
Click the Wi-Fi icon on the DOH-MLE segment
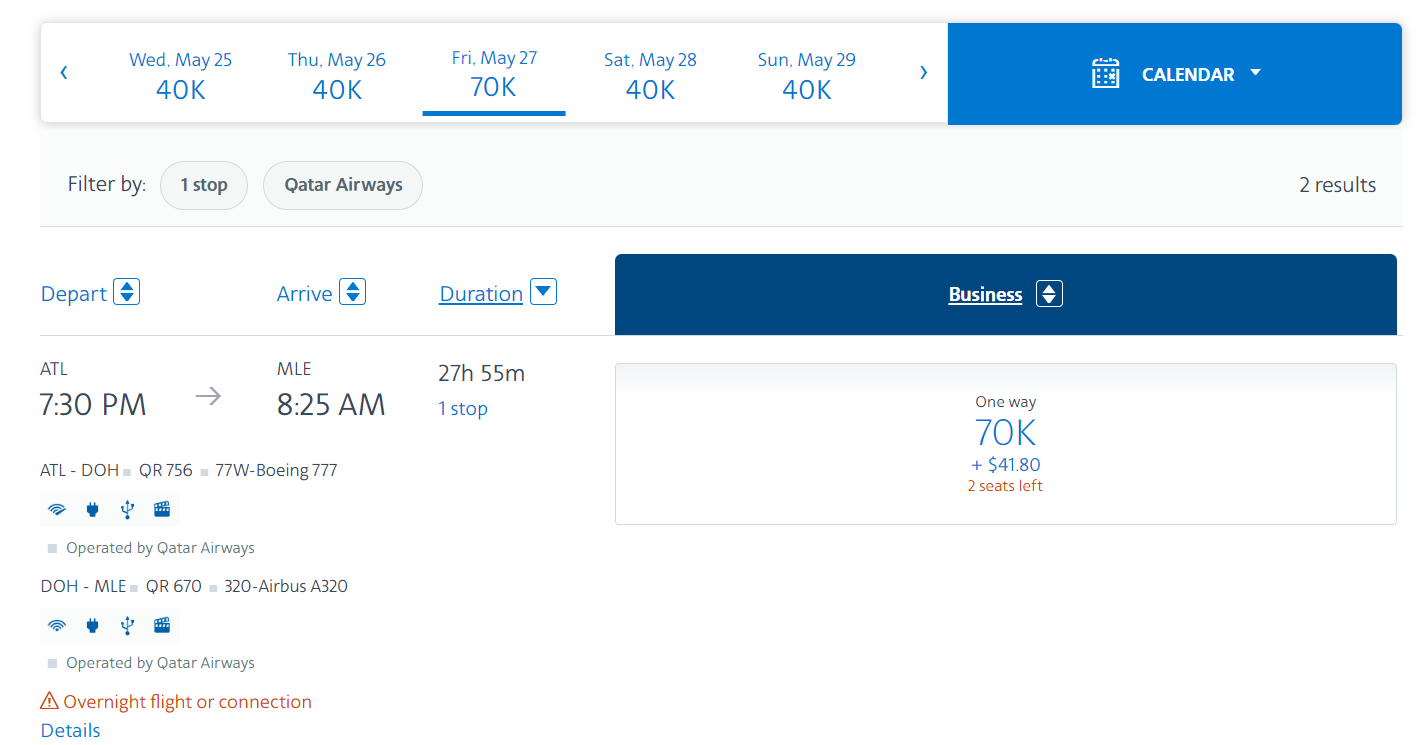(x=57, y=625)
